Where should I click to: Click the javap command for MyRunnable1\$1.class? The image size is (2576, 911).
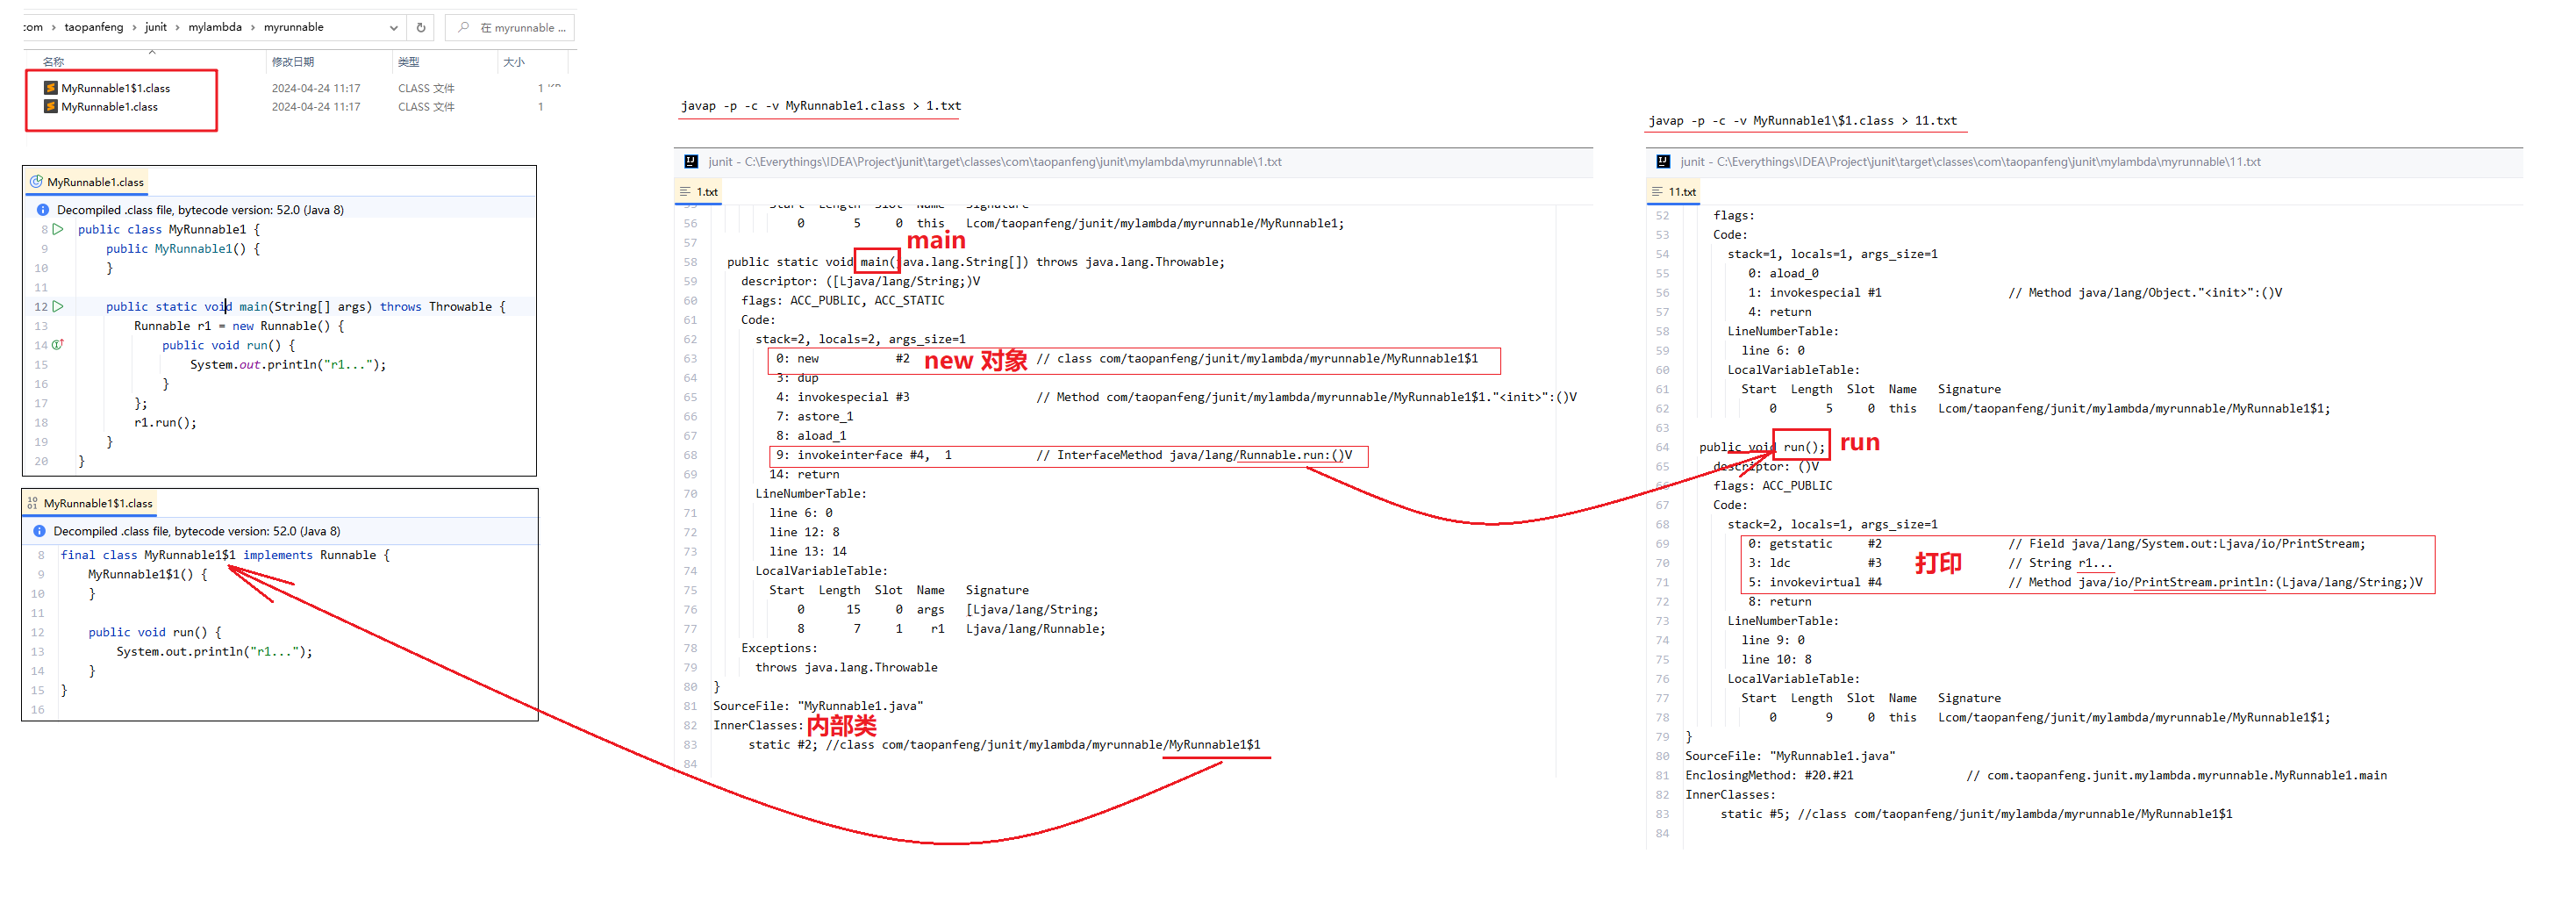point(1802,121)
